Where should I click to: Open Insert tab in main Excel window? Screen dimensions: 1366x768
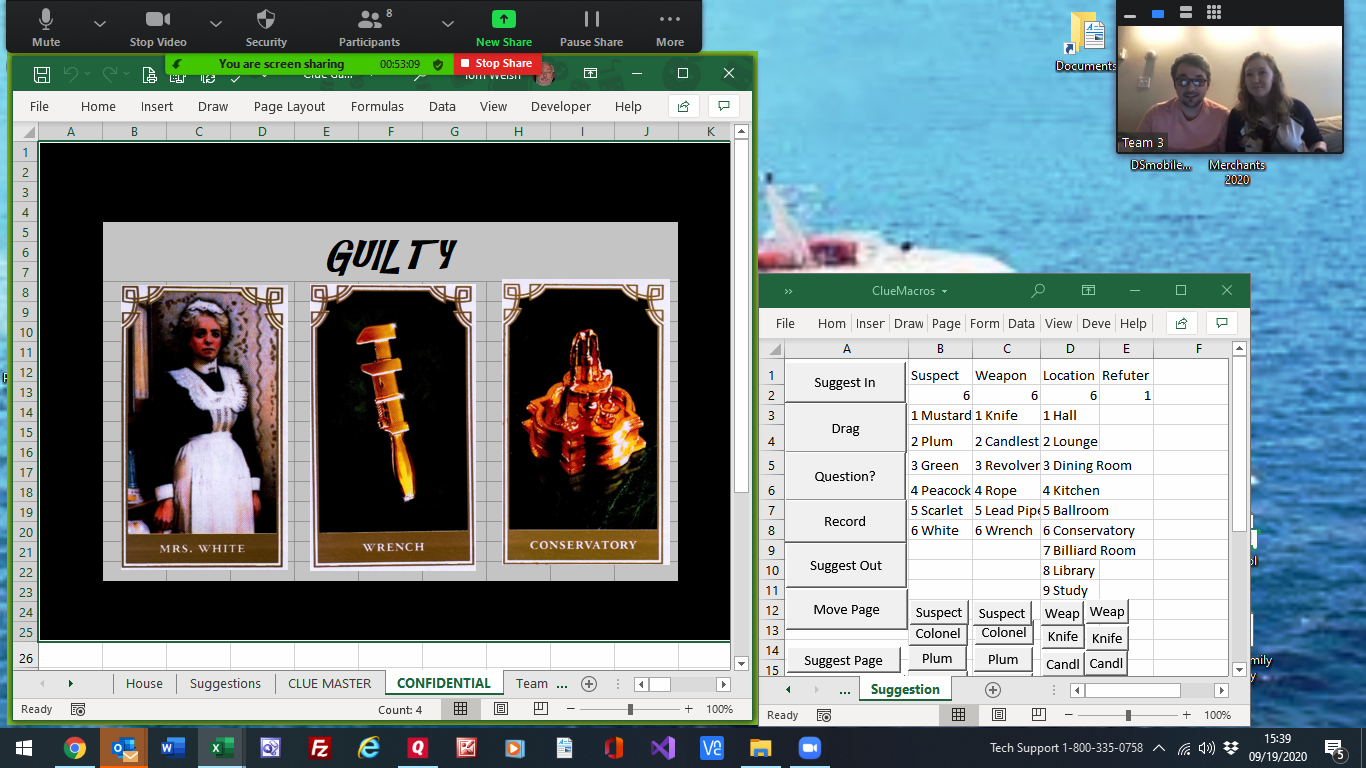tap(157, 106)
